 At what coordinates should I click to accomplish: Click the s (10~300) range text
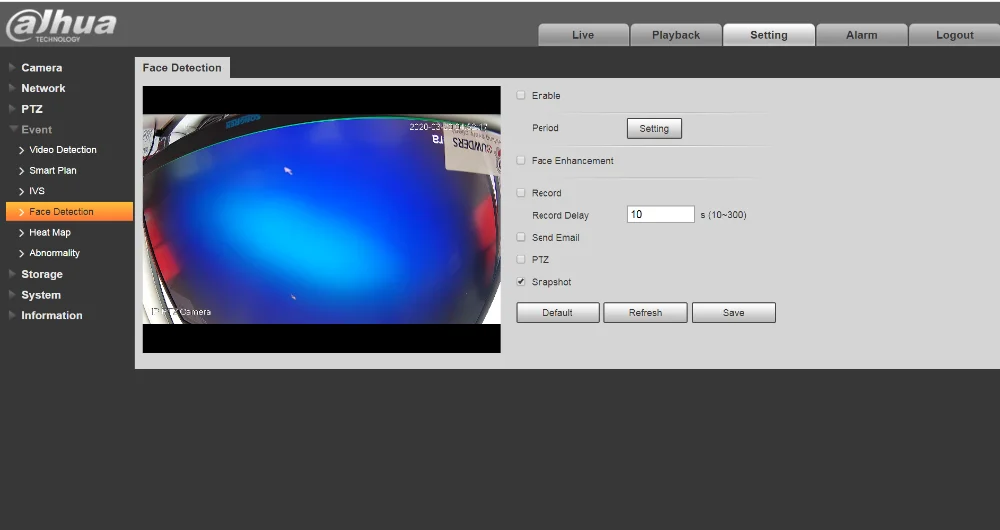click(723, 215)
